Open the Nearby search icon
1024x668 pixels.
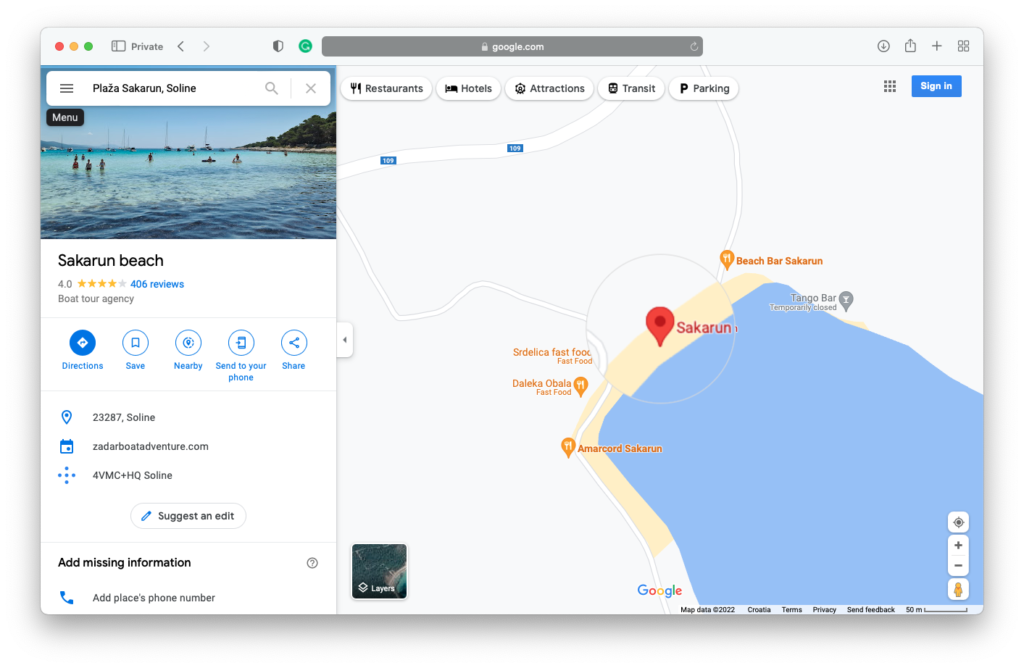point(188,343)
